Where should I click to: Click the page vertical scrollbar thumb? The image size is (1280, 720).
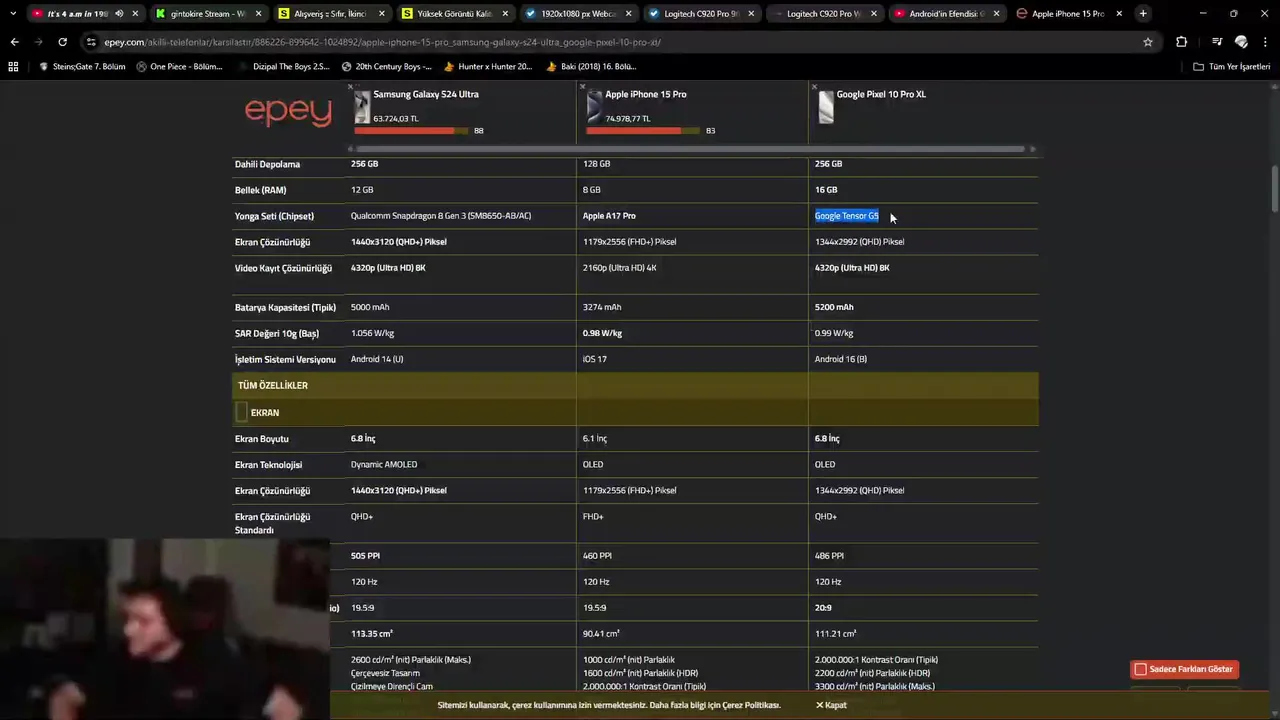(1275, 188)
